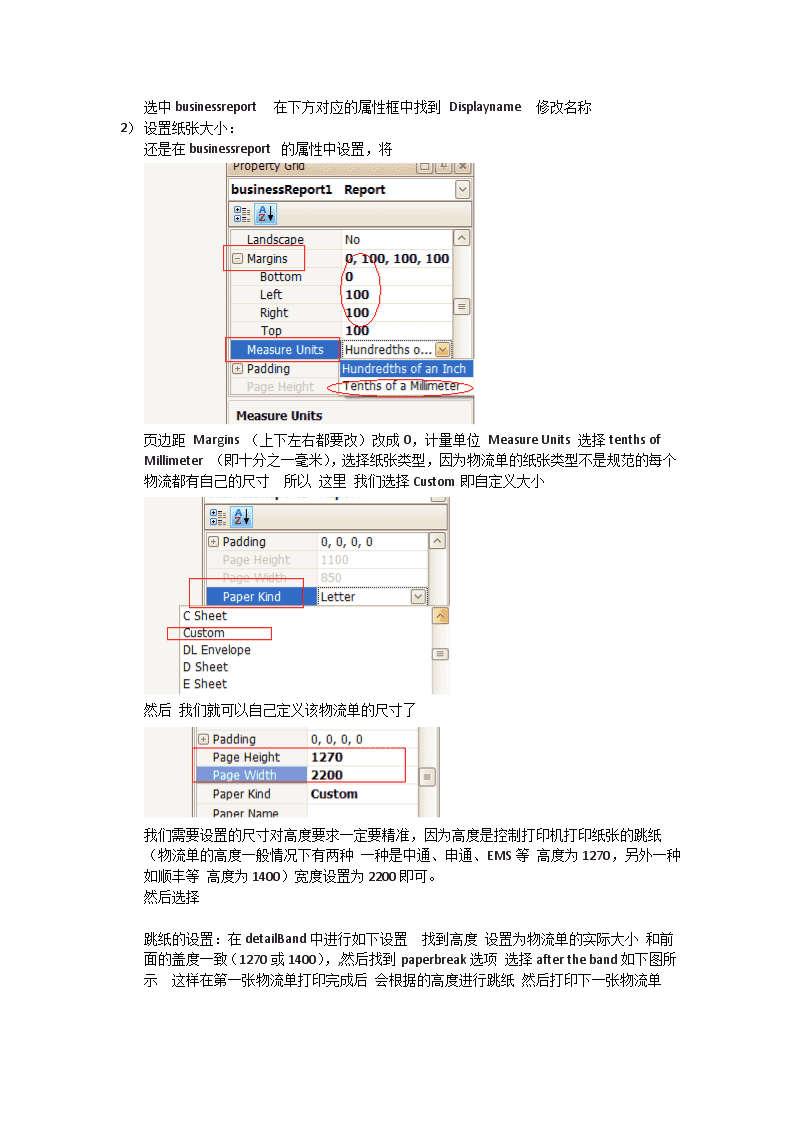Click Alphabetical sort icon in first property grid

coord(266,213)
